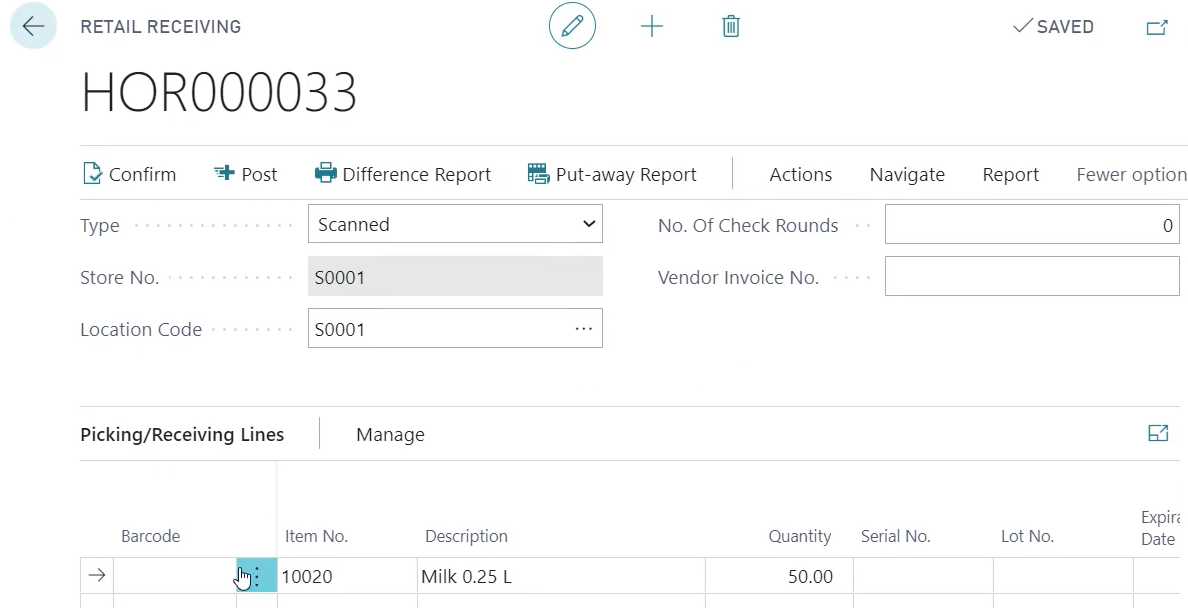Screen dimensions: 1188x608
Task: Click the No. Of Check Rounds field
Action: coord(1031,225)
